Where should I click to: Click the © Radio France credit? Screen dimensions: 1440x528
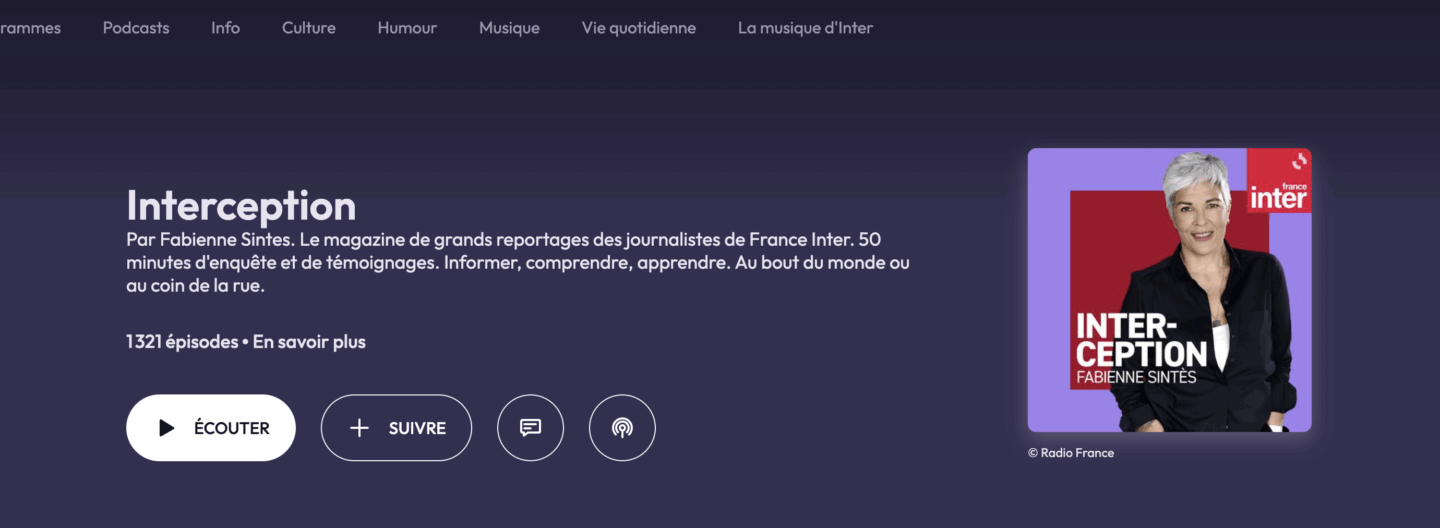tap(1071, 453)
